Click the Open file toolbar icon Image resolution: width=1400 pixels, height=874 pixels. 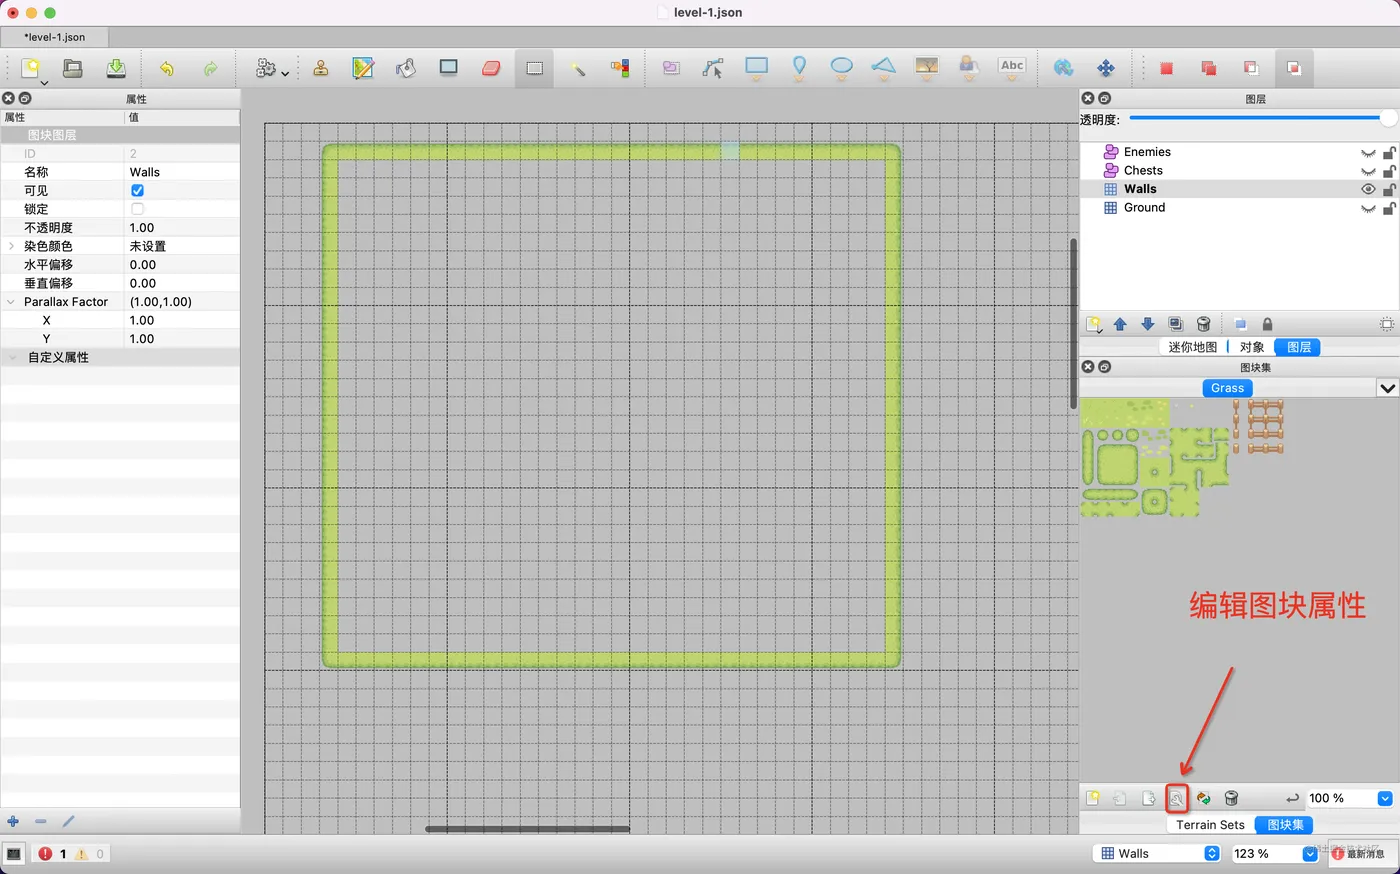click(73, 68)
